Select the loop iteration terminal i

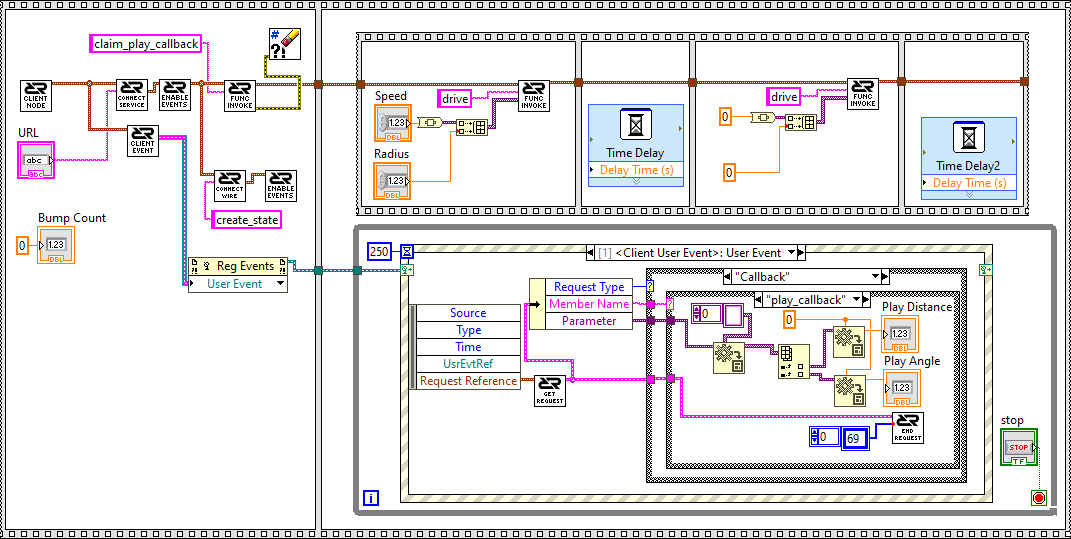click(370, 498)
